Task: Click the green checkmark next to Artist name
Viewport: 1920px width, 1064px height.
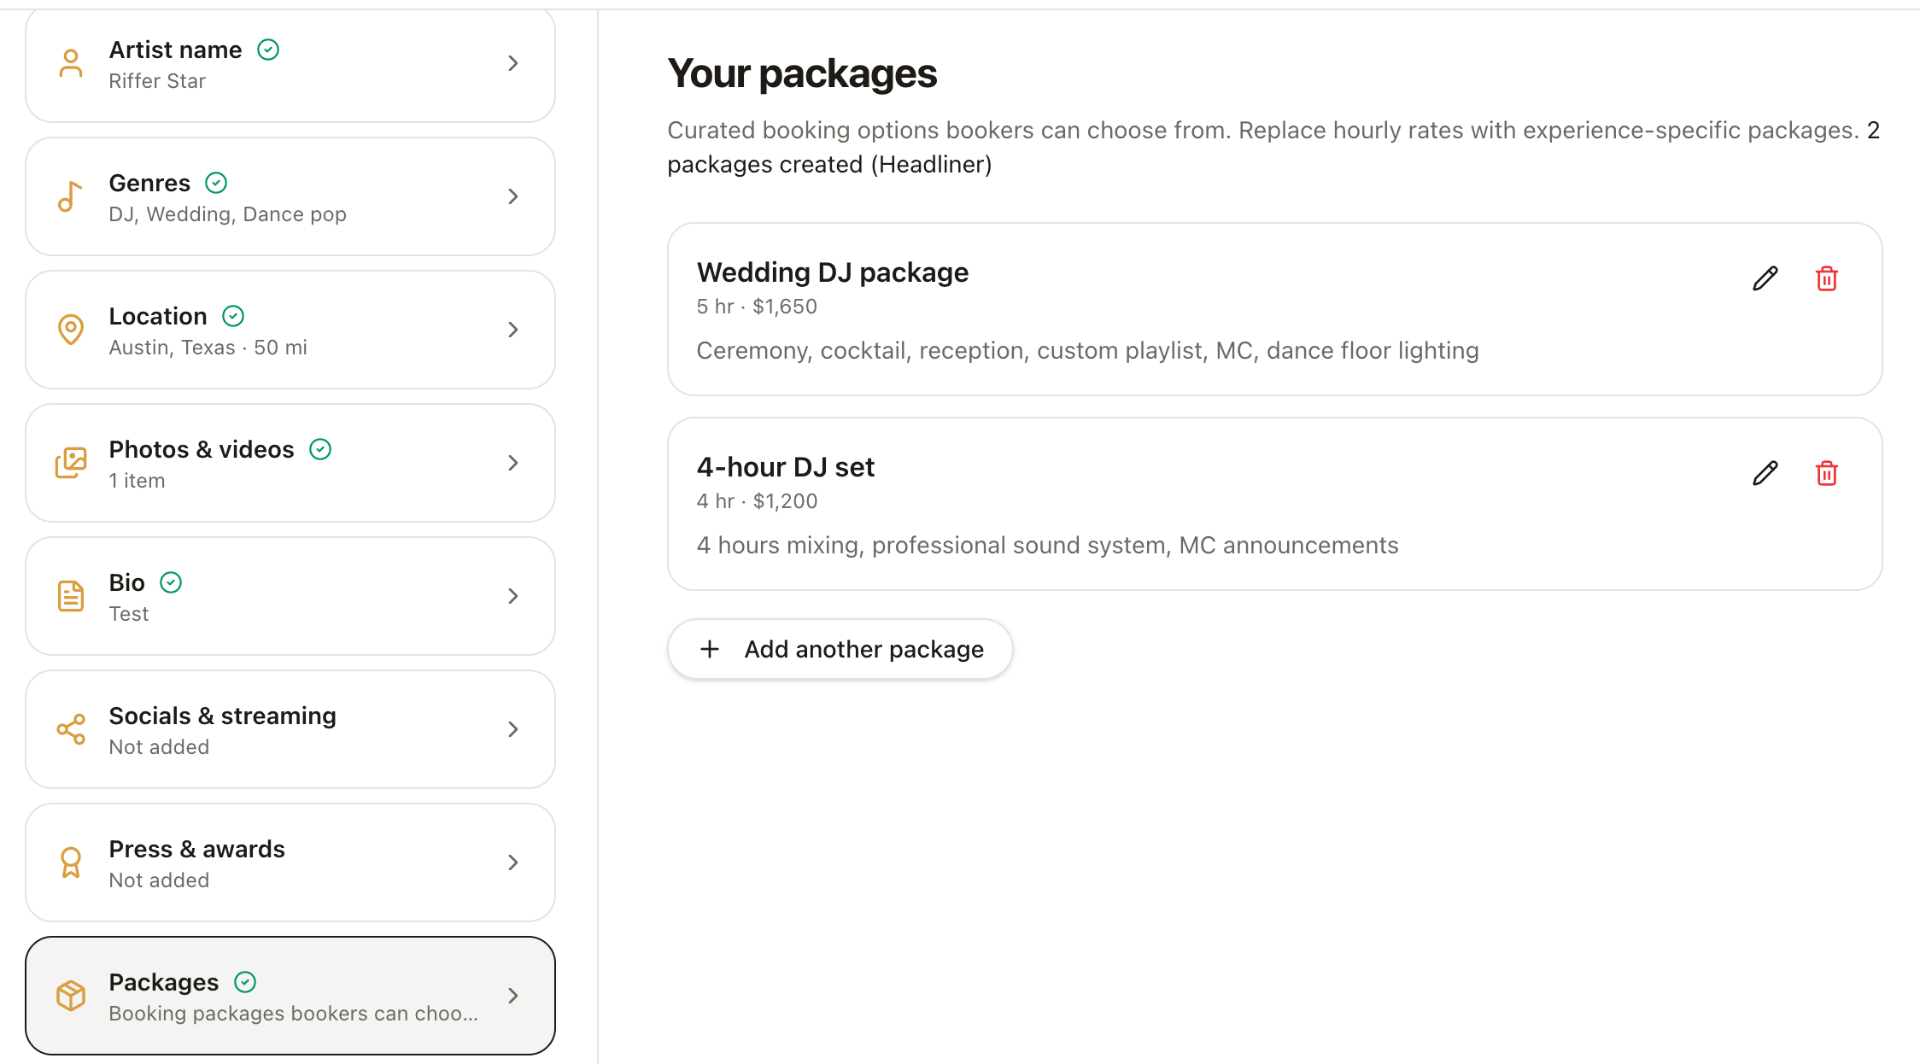Action: (268, 49)
